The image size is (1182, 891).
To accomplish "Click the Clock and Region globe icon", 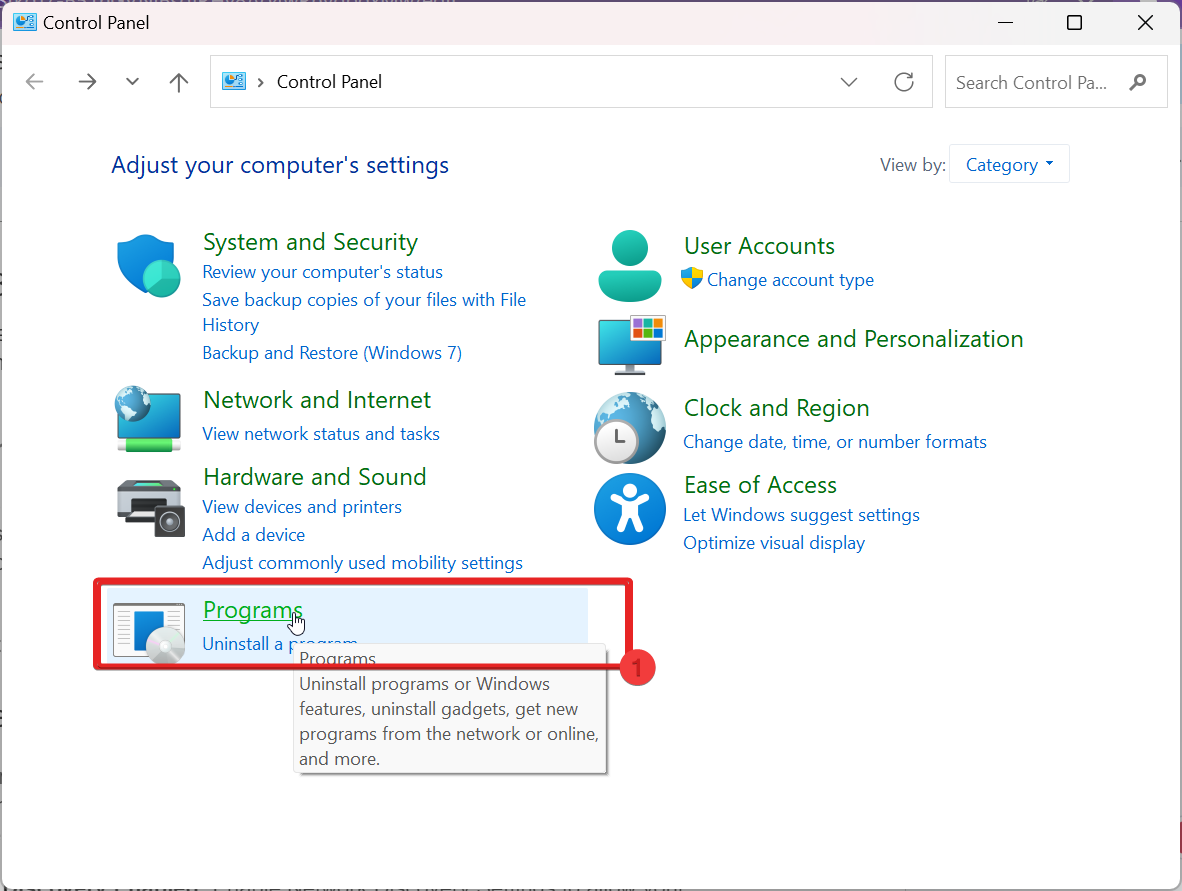I will (629, 427).
